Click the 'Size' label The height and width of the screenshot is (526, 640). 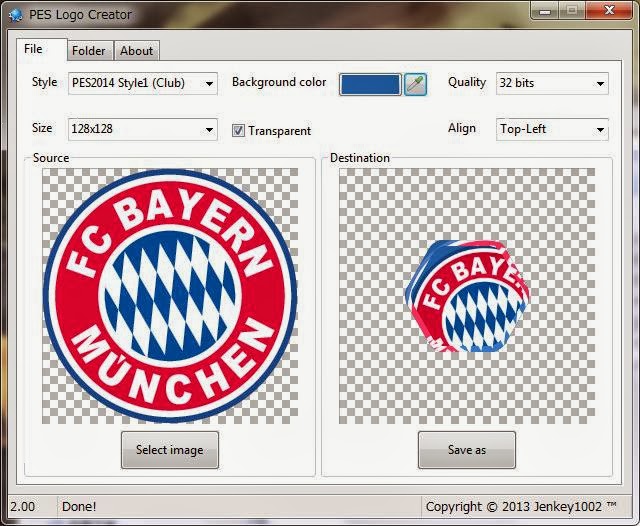42,128
